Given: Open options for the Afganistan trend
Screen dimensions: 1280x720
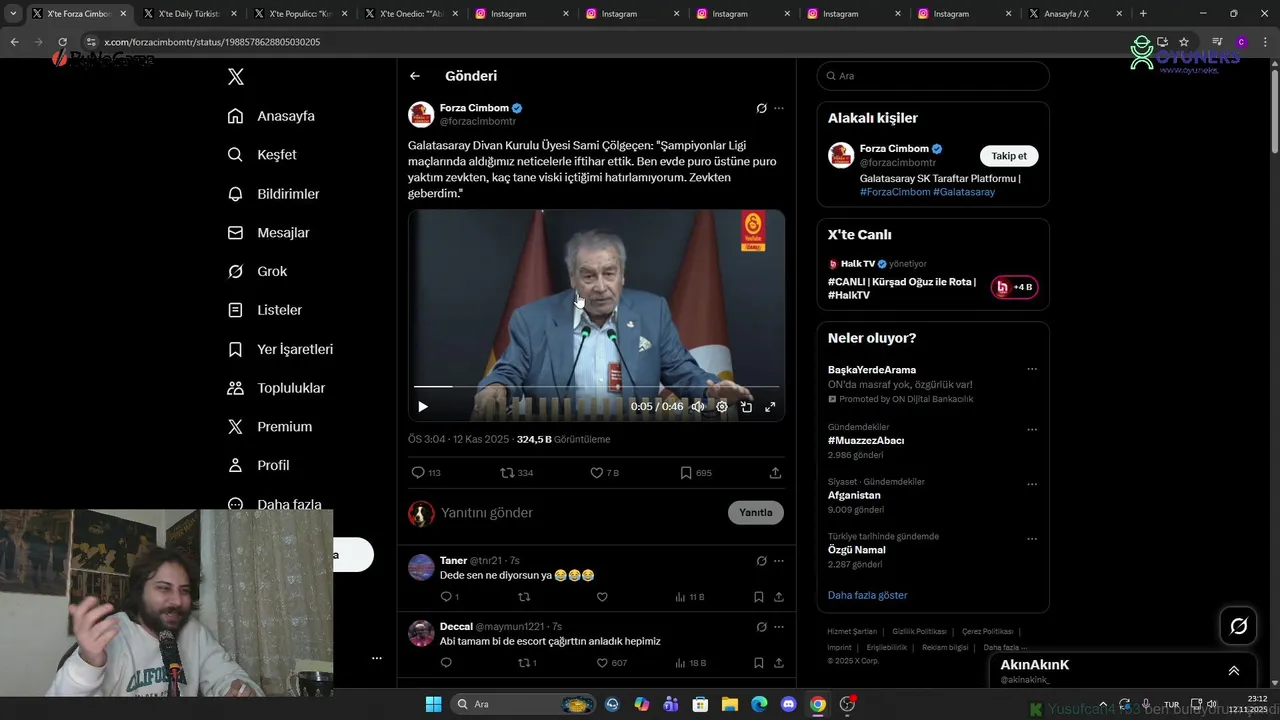Looking at the screenshot, I should click(x=1032, y=484).
